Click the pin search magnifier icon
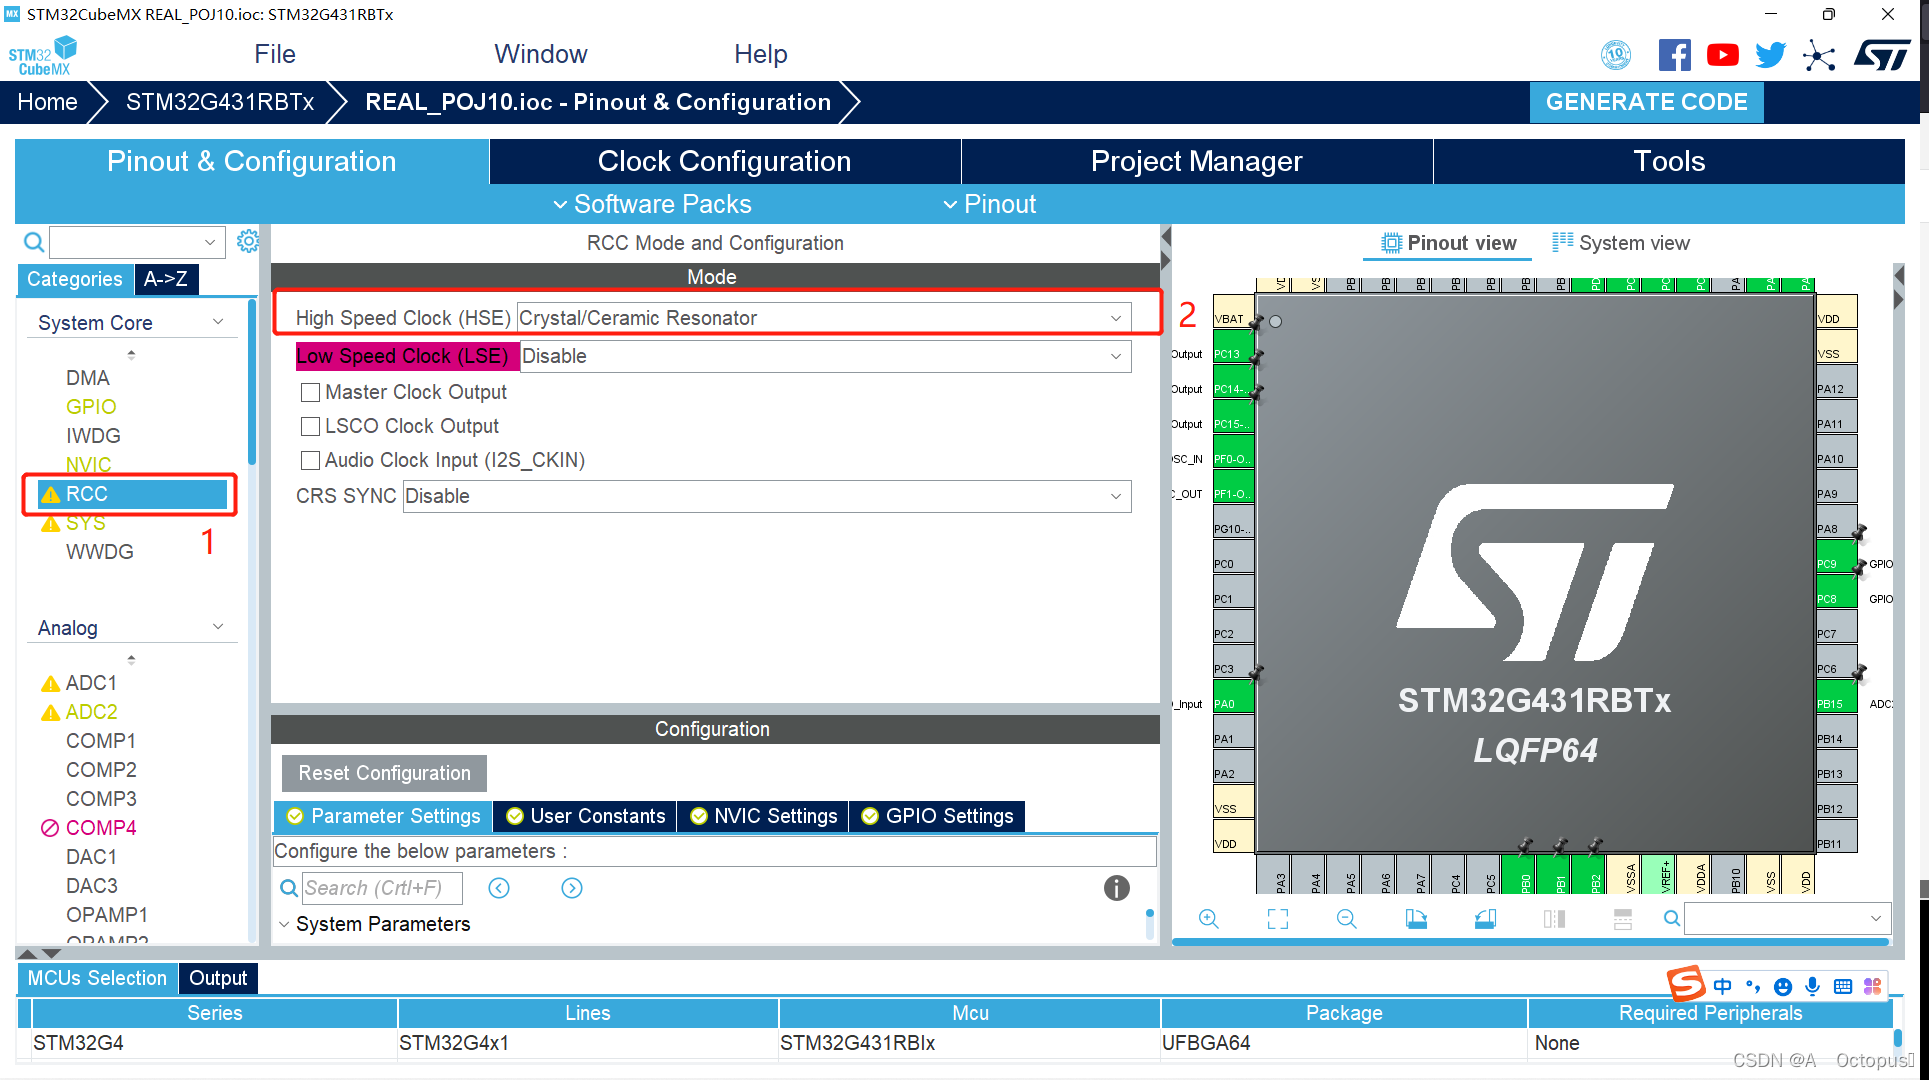Image resolution: width=1929 pixels, height=1080 pixels. click(x=1671, y=919)
